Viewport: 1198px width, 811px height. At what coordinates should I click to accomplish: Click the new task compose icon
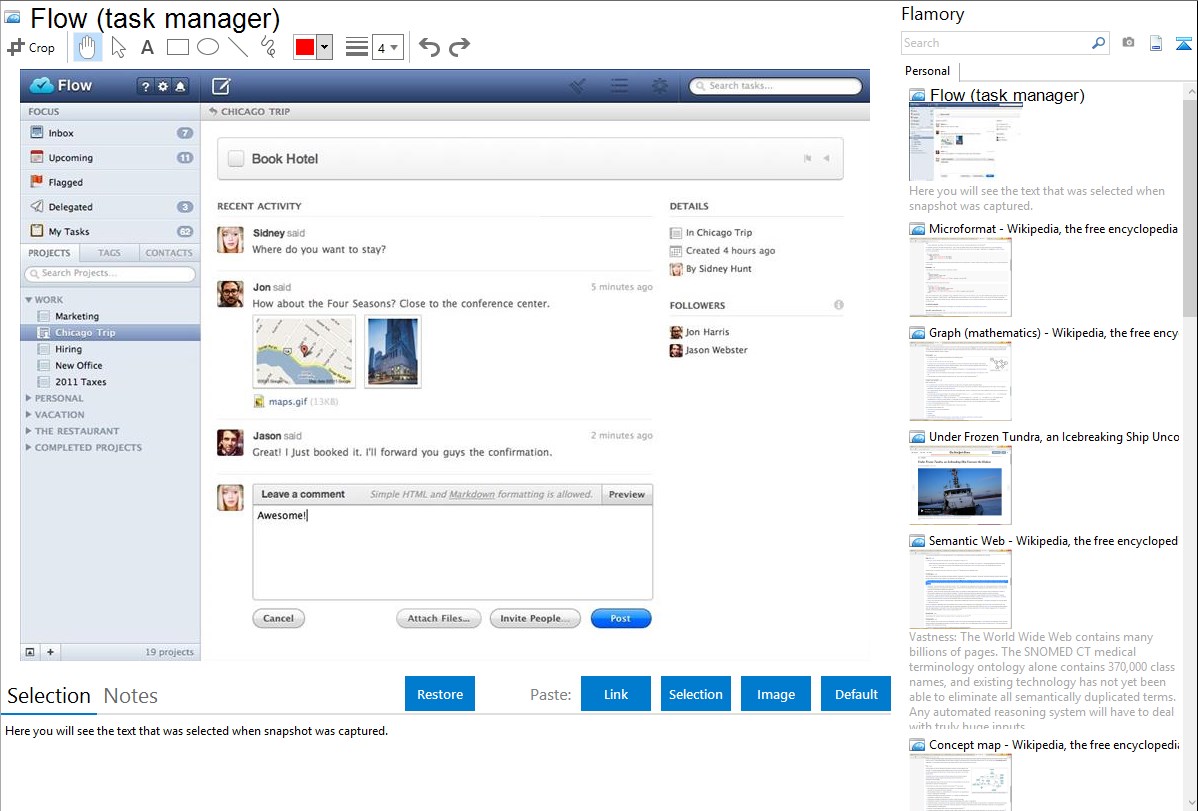click(x=221, y=86)
